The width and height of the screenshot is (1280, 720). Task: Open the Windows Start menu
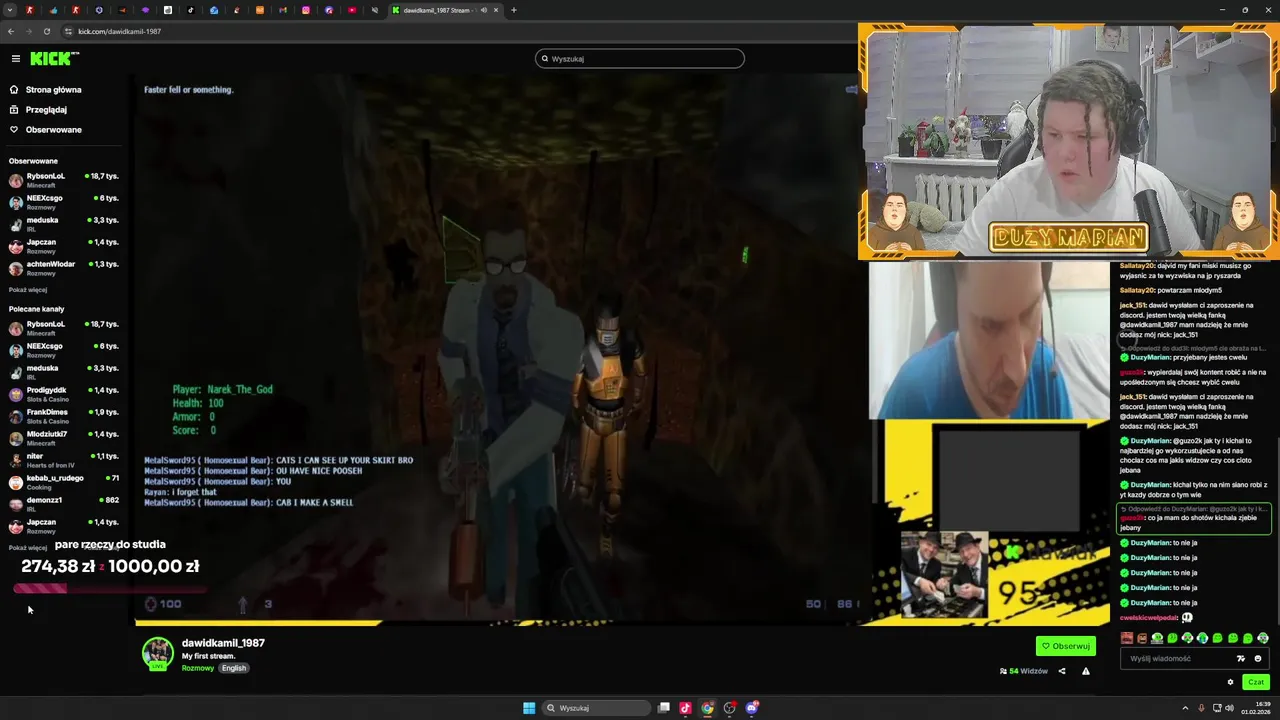529,708
